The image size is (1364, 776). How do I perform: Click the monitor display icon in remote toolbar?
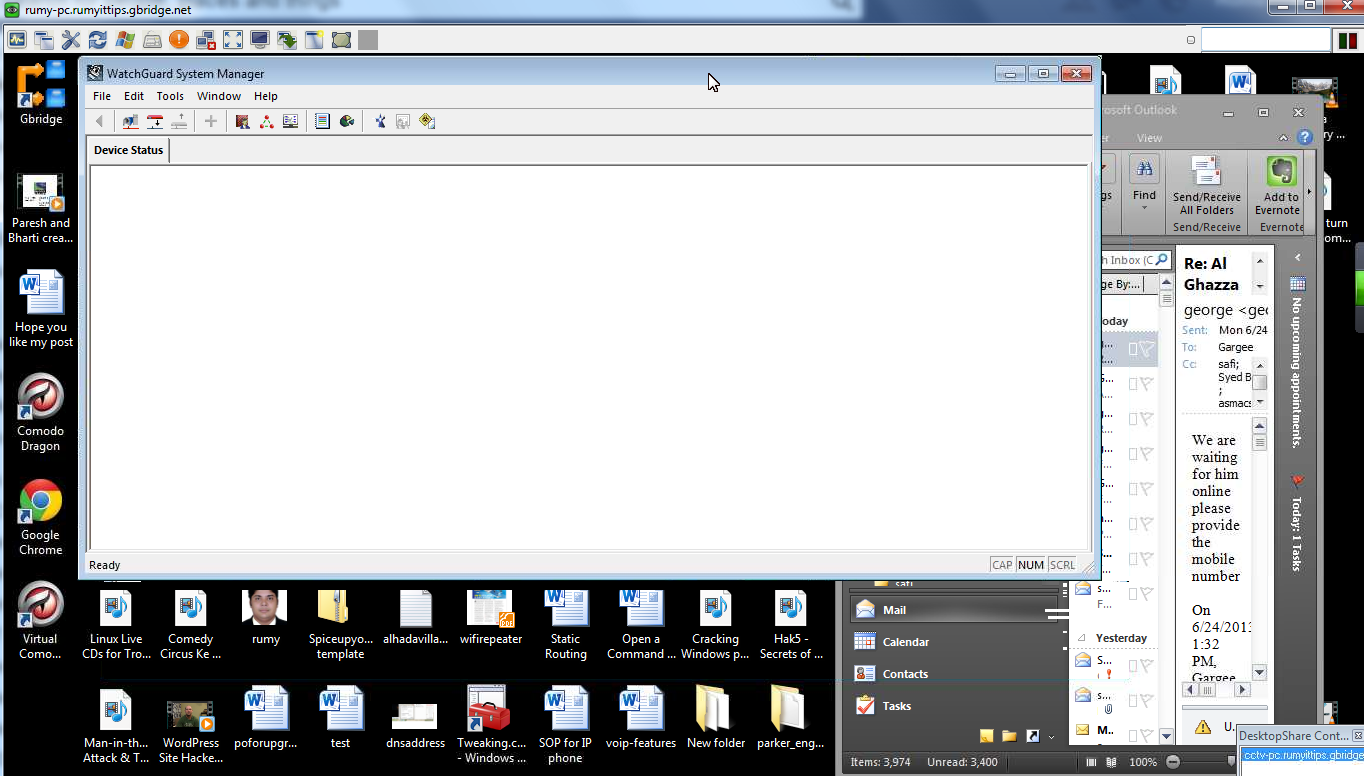tap(260, 40)
